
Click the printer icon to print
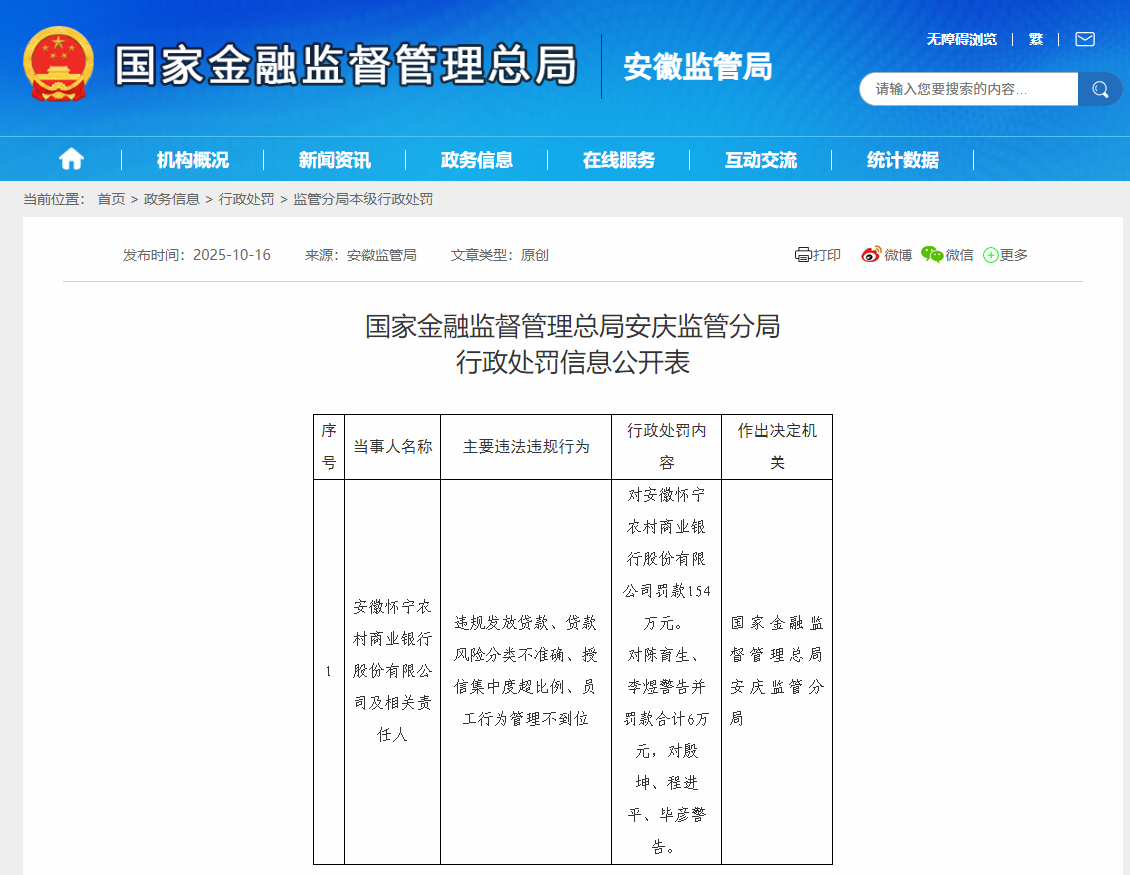(803, 255)
